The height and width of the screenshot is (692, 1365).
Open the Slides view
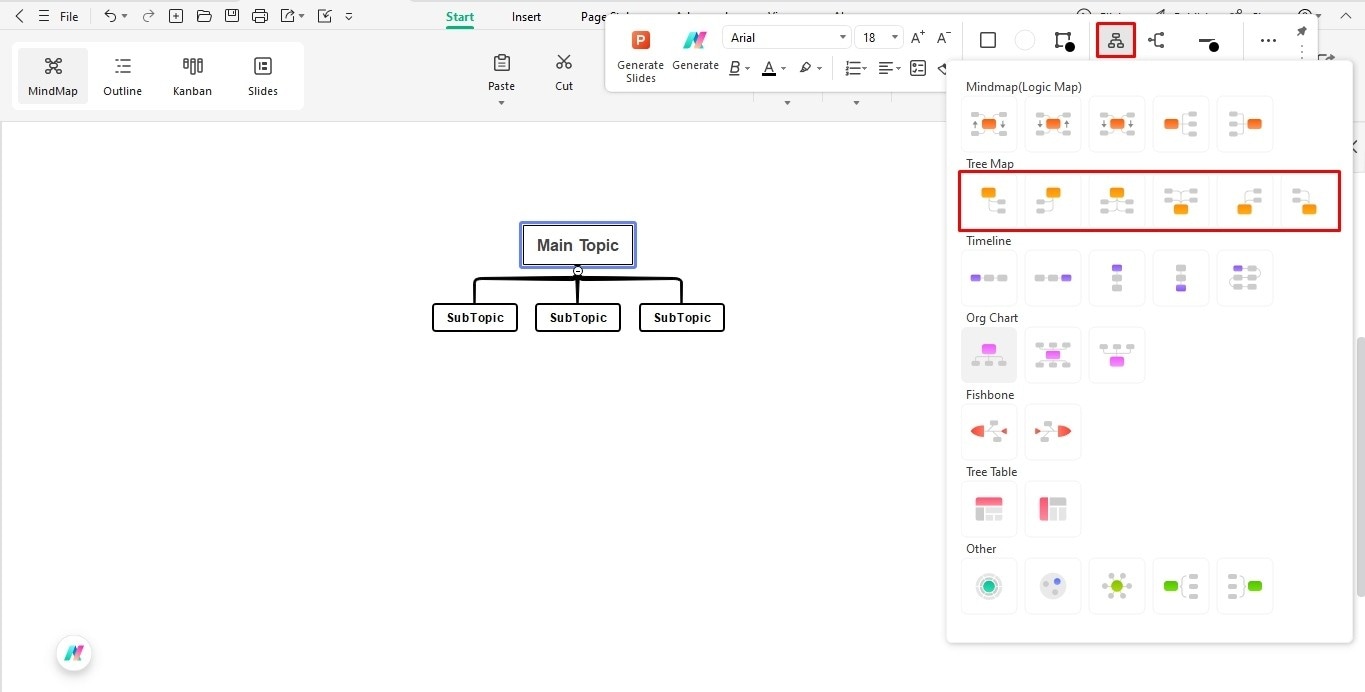coord(262,75)
